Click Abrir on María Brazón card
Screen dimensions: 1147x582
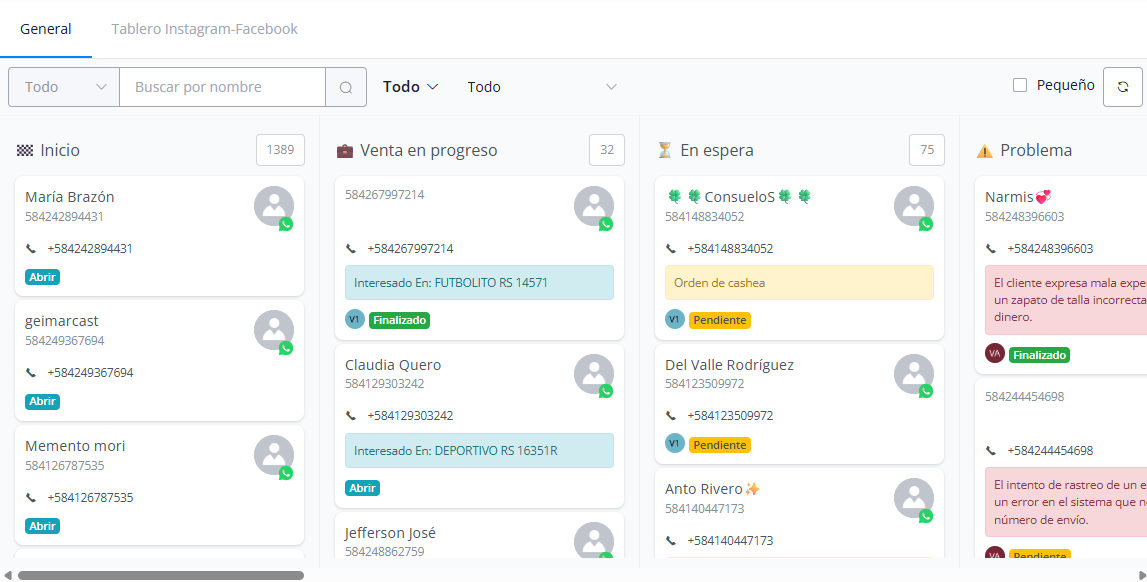tap(42, 277)
